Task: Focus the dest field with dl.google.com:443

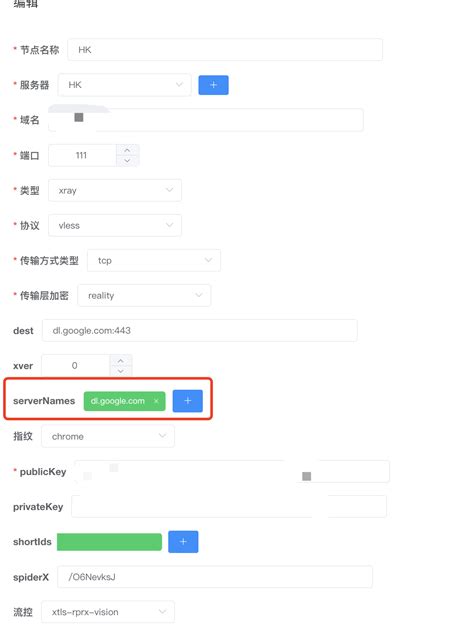Action: (200, 331)
